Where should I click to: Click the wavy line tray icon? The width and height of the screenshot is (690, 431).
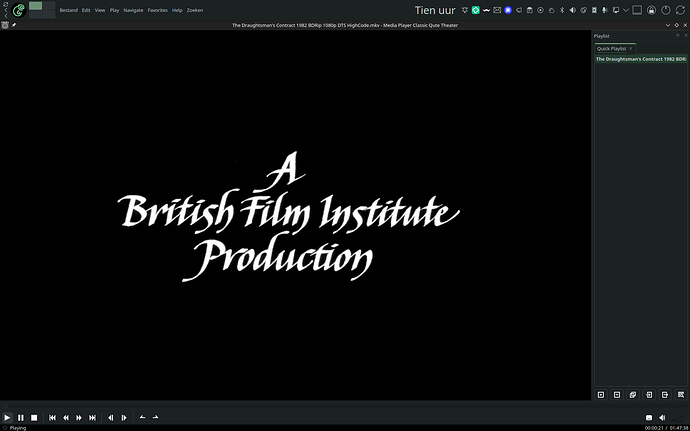(486, 10)
